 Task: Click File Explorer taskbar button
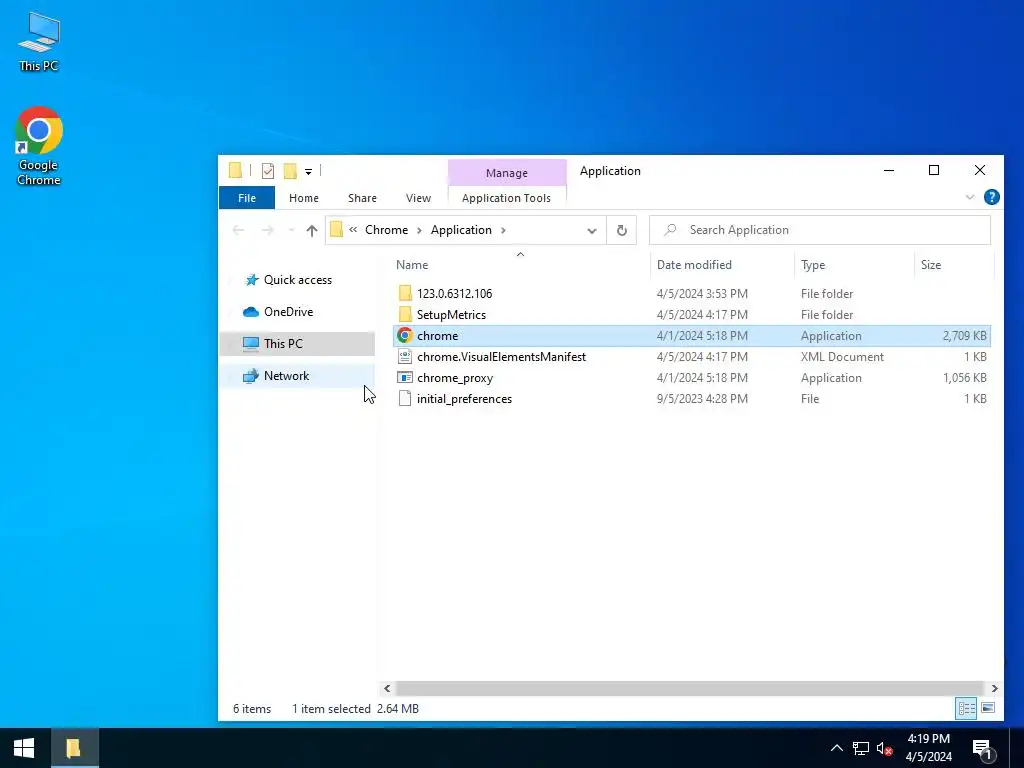point(74,748)
